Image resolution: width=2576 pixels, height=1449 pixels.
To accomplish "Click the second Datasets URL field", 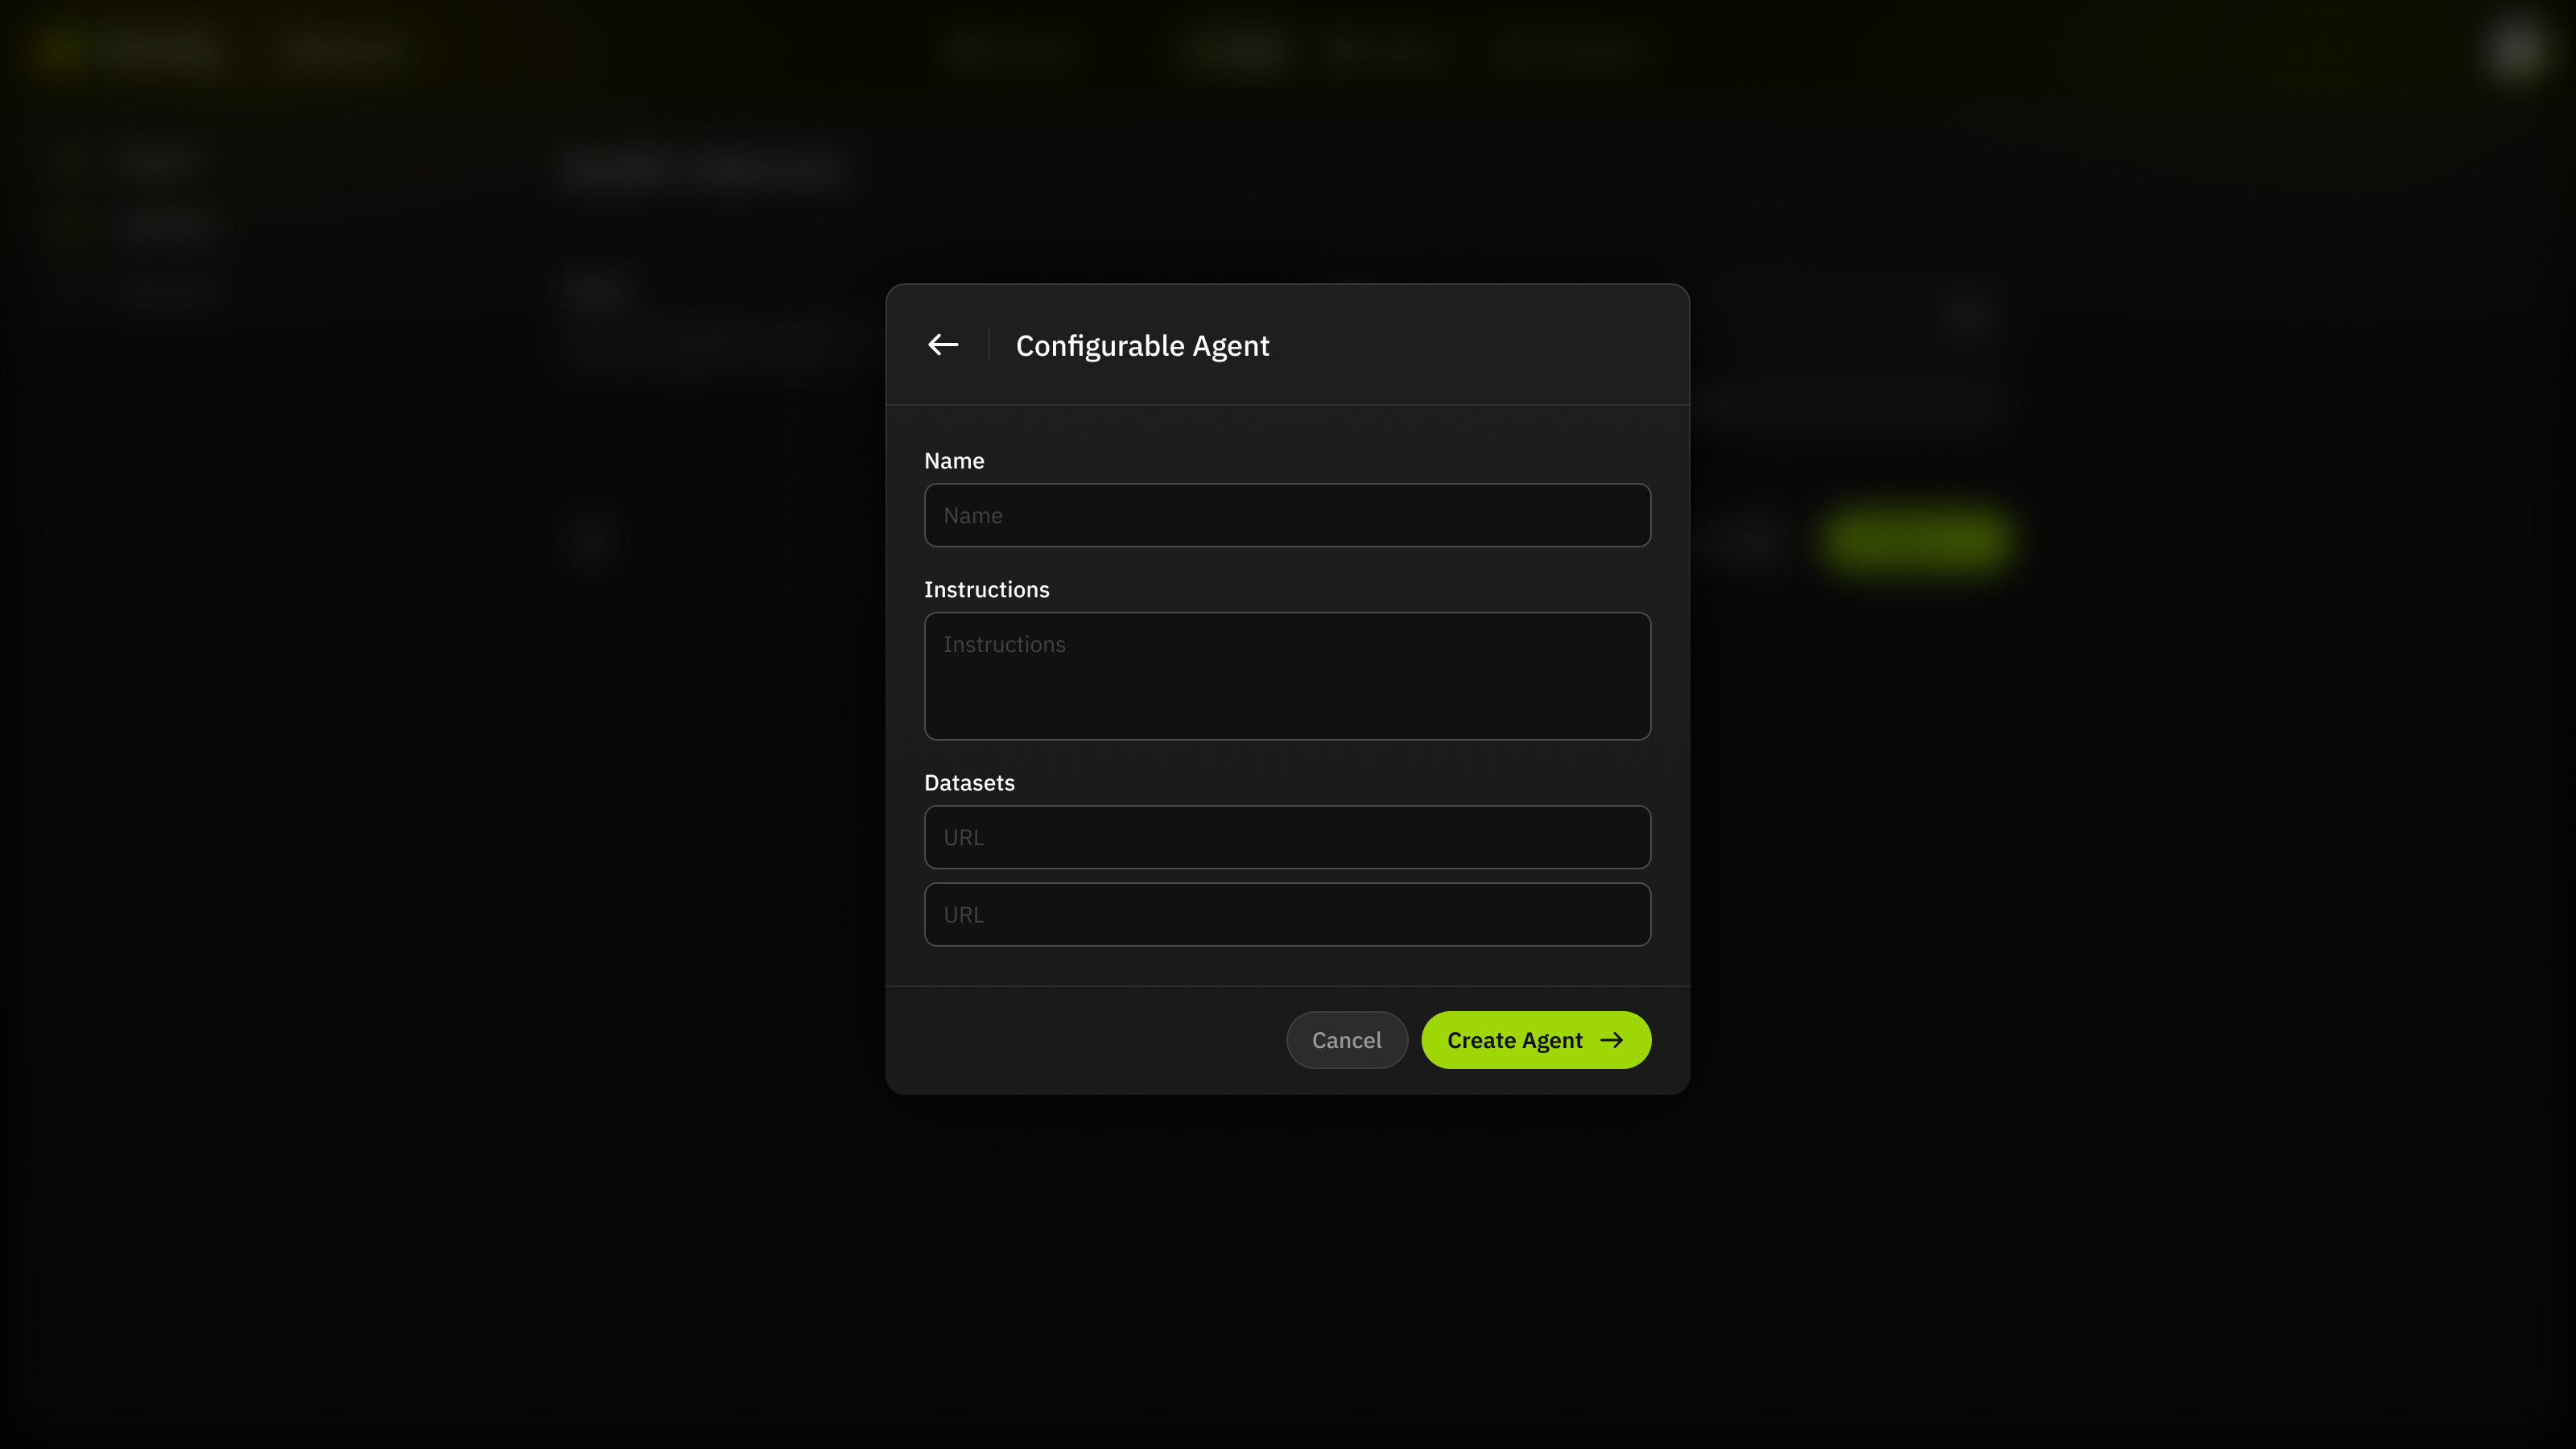I will coord(1287,914).
